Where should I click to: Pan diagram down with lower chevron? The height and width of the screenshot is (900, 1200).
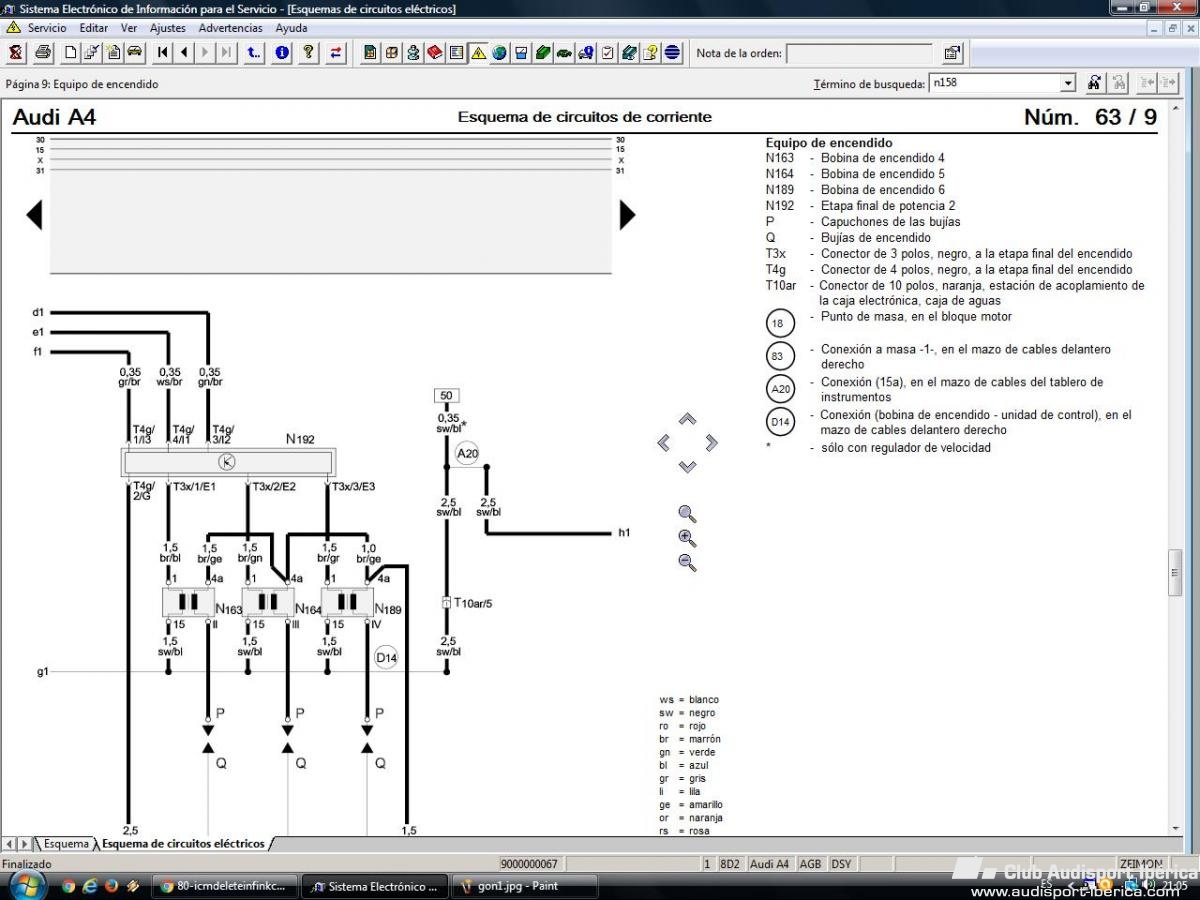pos(687,467)
